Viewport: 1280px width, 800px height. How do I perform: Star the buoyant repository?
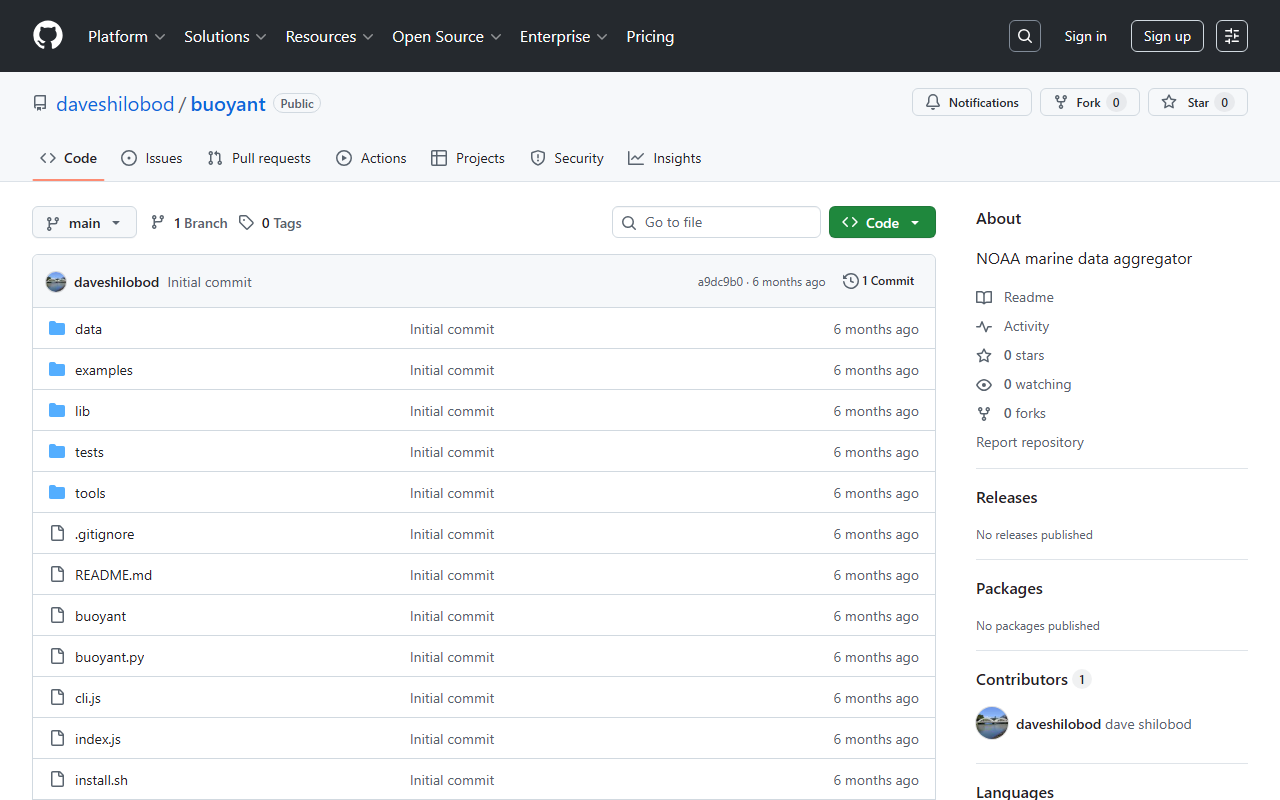[x=1198, y=102]
